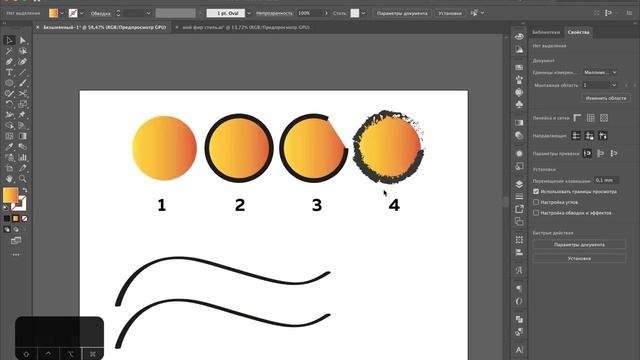640x360 pixels.
Task: Choose the Gradient tool in toolbar
Action: pyautogui.click(x=22, y=136)
